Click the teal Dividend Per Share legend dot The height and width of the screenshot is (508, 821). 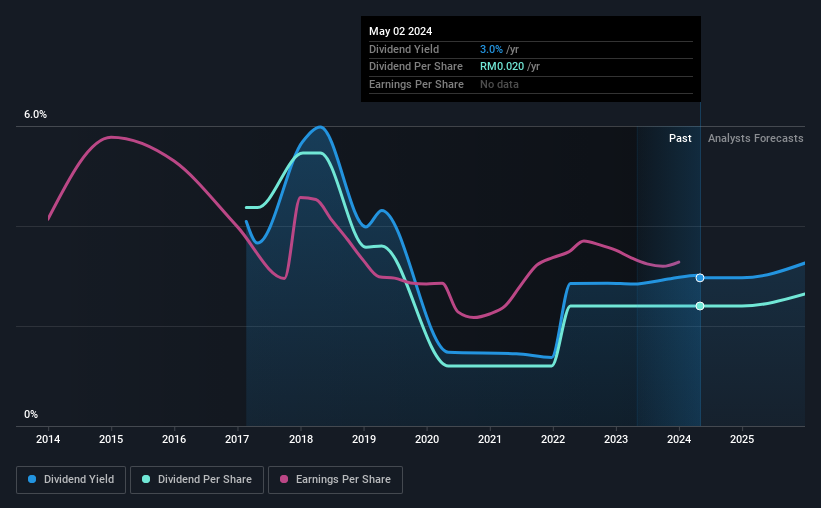[x=146, y=479]
